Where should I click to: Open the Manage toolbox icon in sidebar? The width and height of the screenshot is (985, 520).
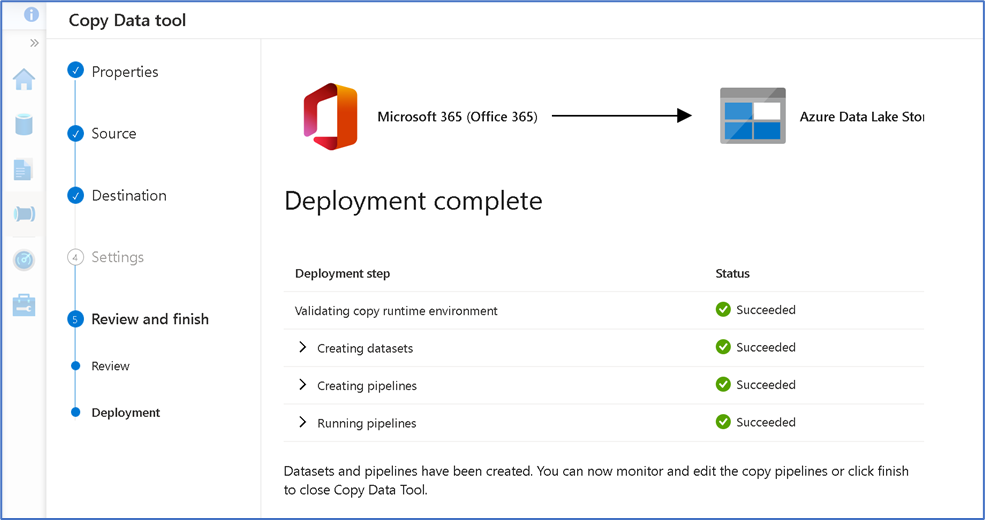click(x=24, y=305)
